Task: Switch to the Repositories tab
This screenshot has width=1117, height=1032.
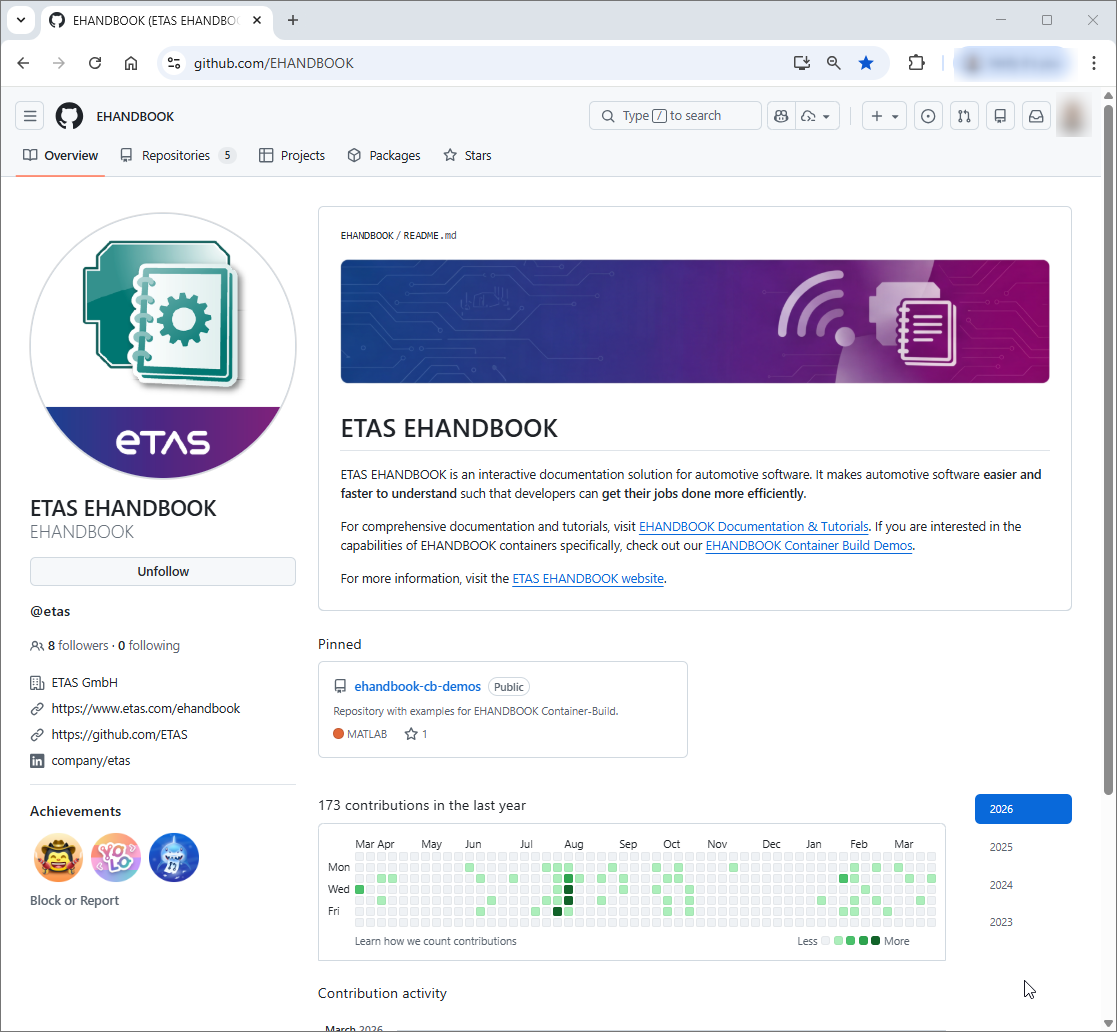Action: tap(176, 155)
